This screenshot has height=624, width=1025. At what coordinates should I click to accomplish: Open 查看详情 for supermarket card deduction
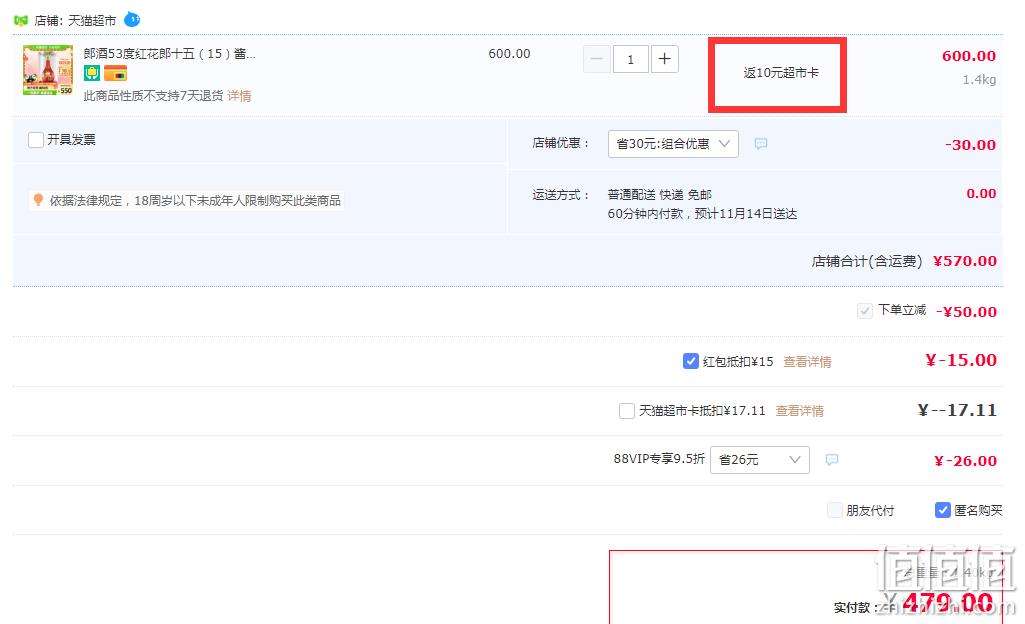click(799, 411)
